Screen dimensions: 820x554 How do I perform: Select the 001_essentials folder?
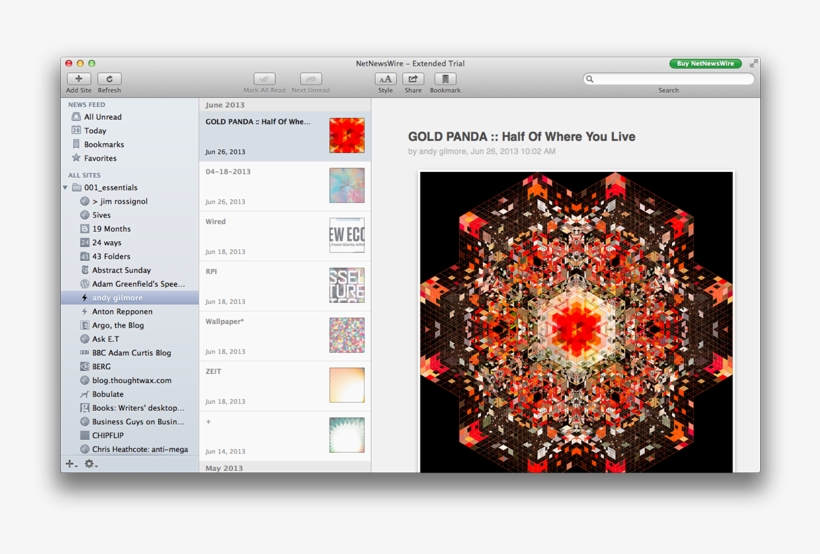point(130,187)
